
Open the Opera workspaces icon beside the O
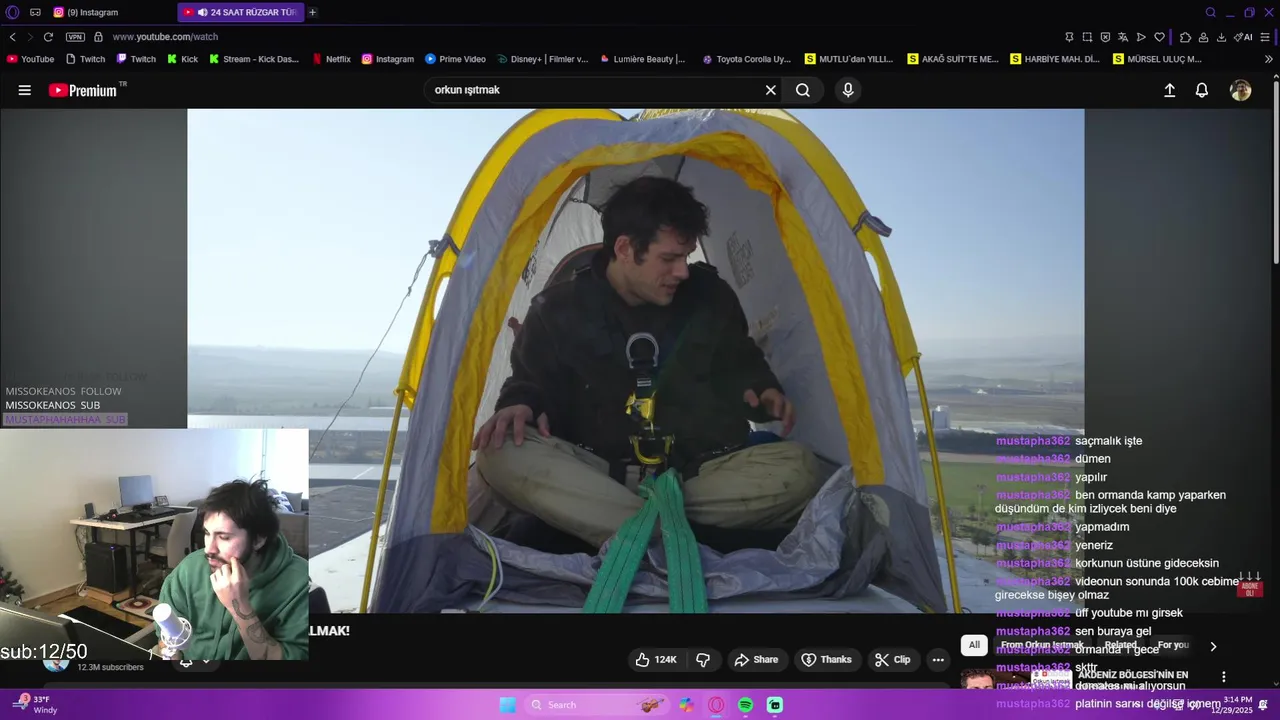click(35, 12)
